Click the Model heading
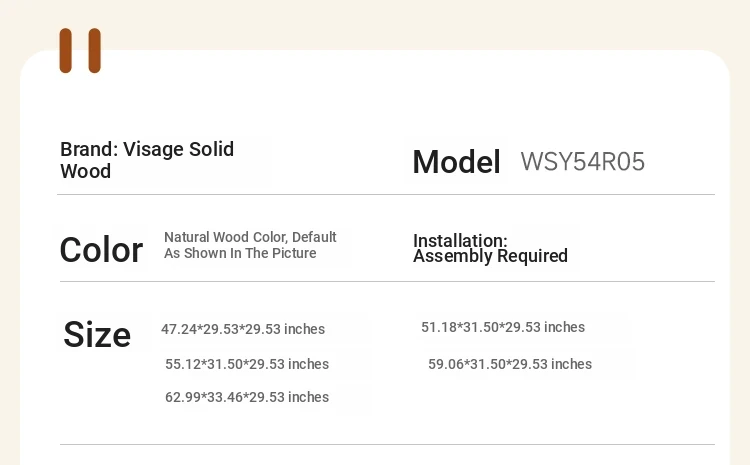This screenshot has width=750, height=465. 456,162
